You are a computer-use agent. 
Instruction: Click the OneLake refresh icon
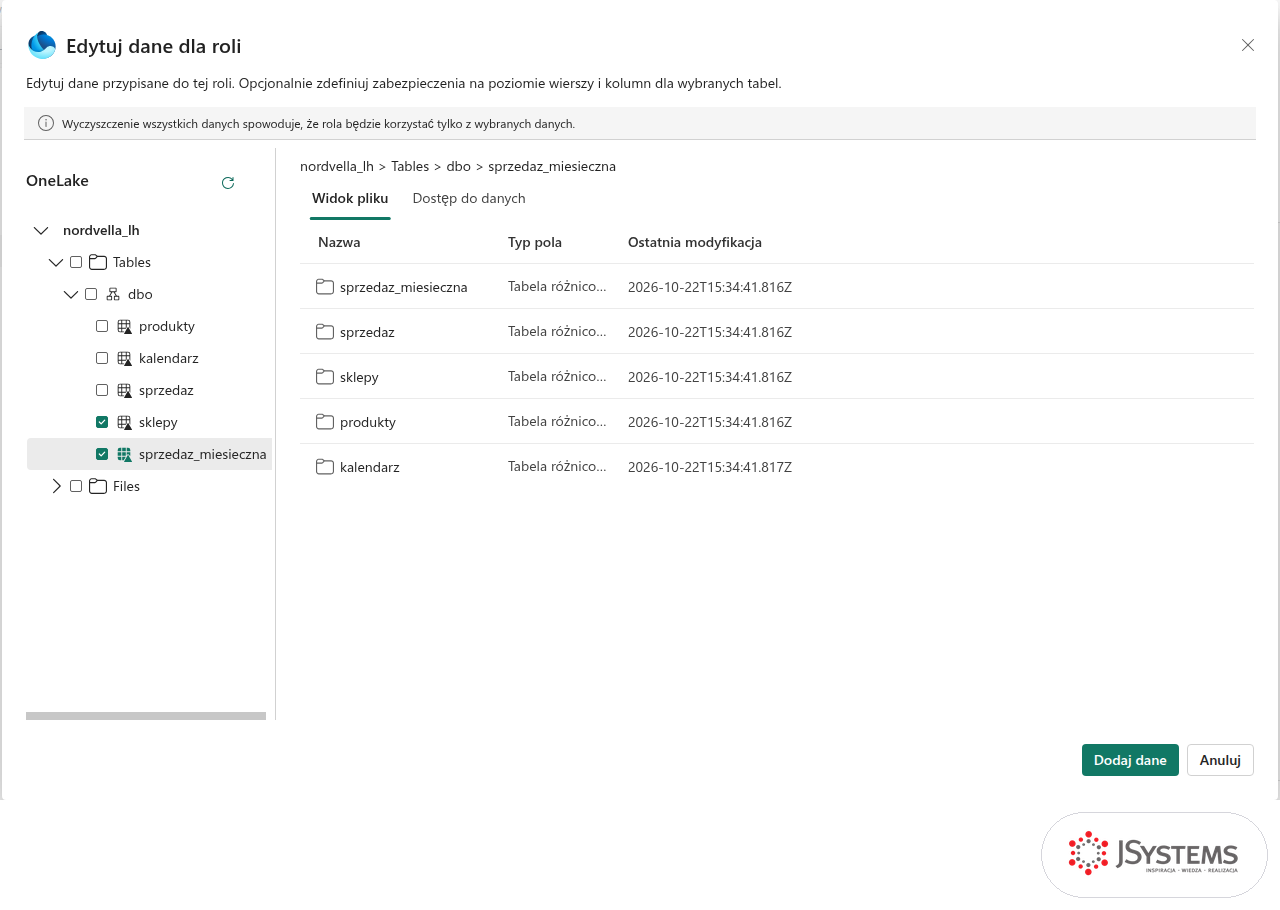point(228,183)
